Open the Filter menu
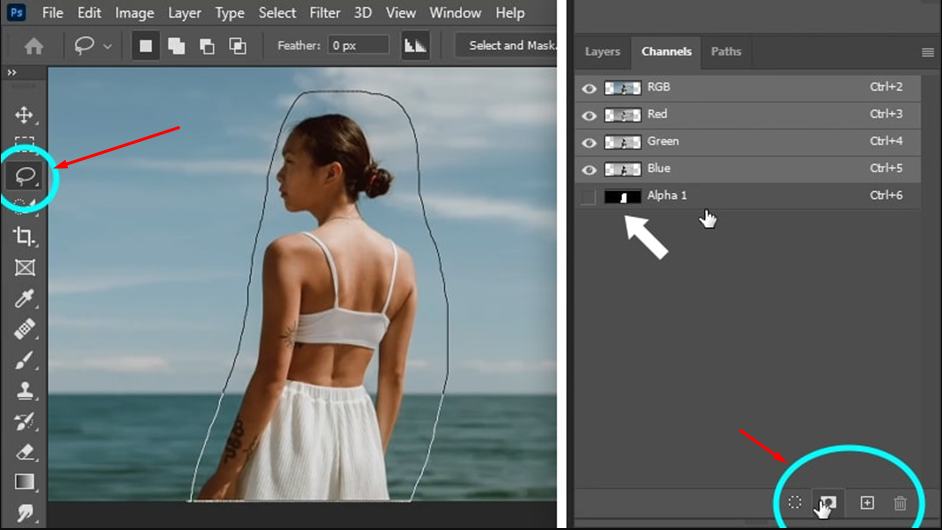This screenshot has width=942, height=530. (x=324, y=13)
